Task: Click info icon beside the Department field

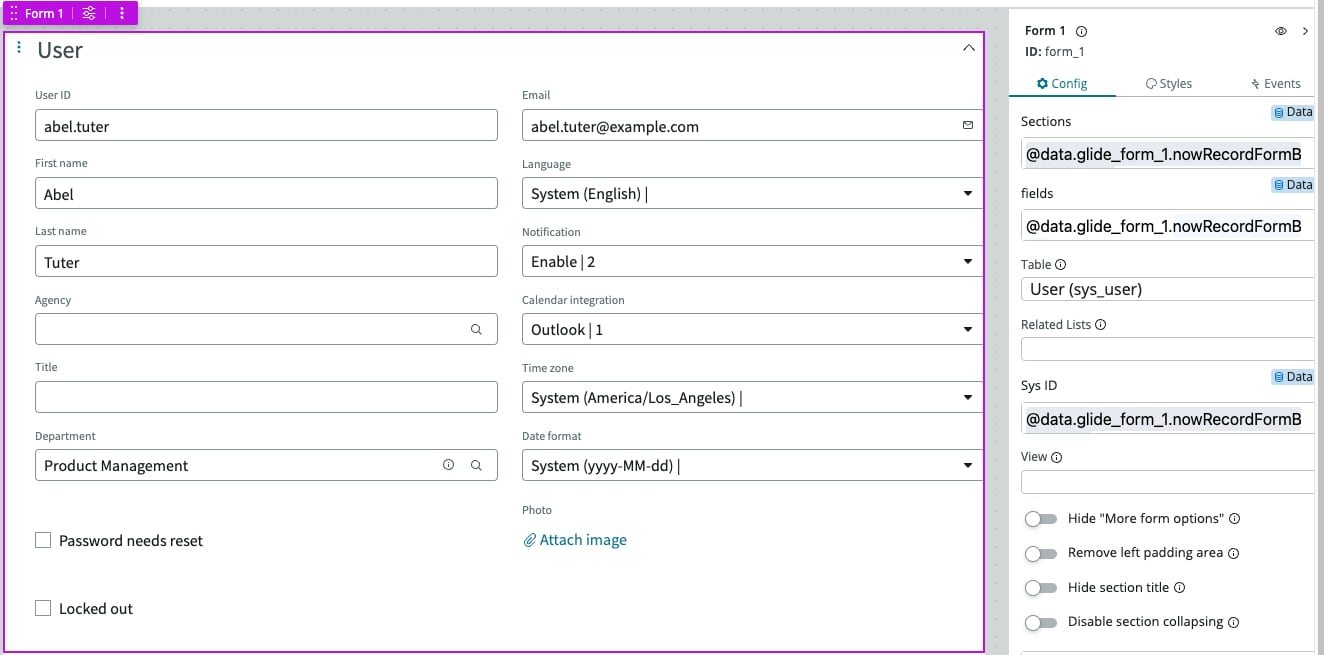Action: click(x=448, y=464)
